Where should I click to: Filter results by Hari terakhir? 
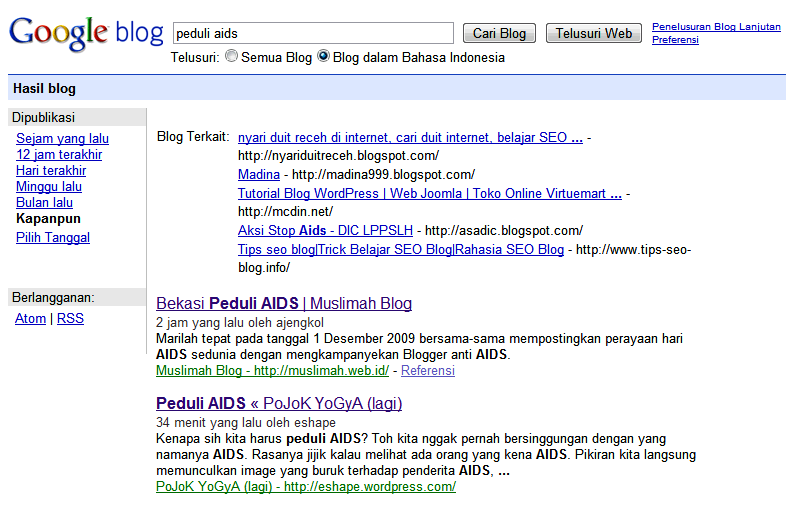click(51, 171)
